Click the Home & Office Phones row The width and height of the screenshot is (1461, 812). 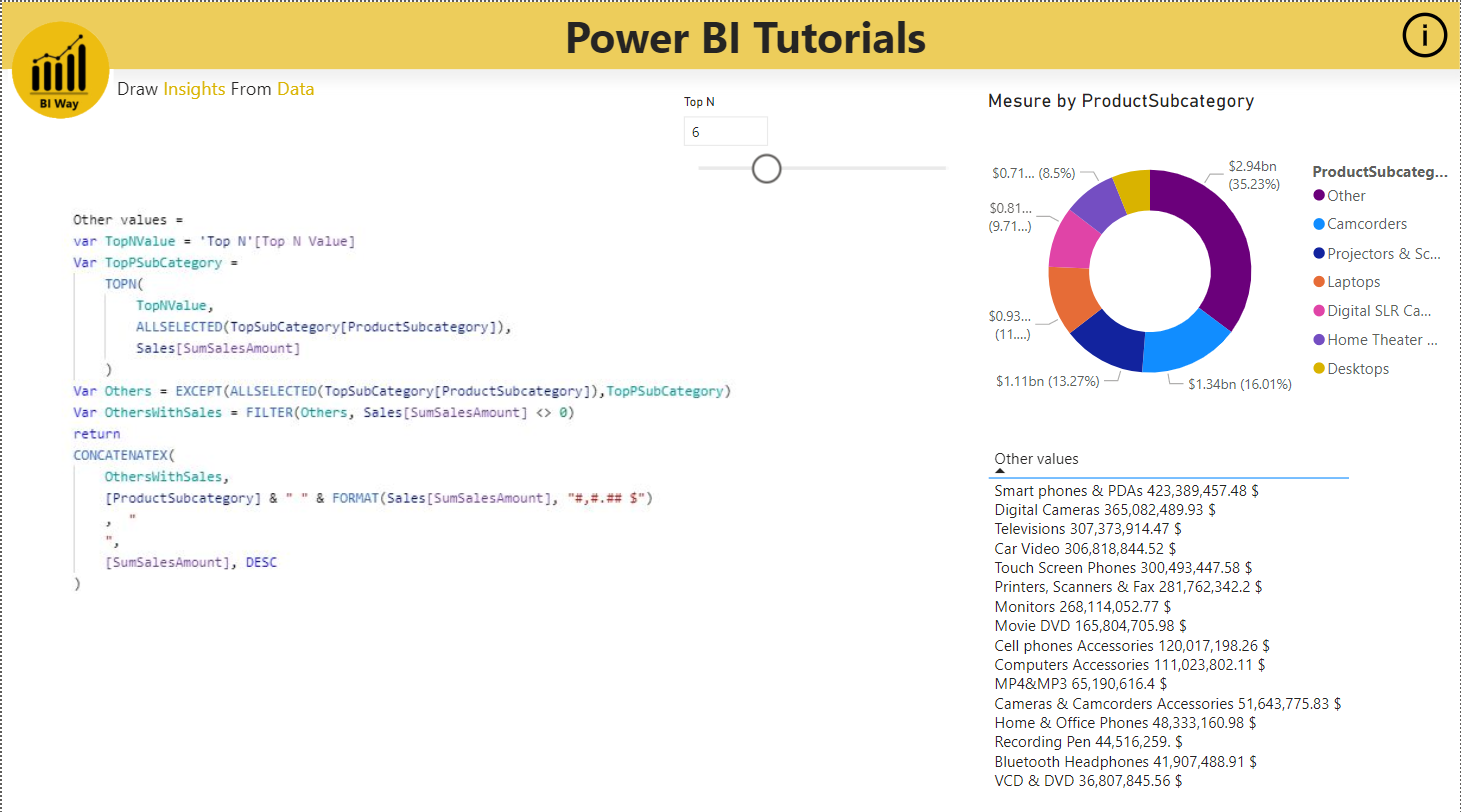[x=1126, y=723]
